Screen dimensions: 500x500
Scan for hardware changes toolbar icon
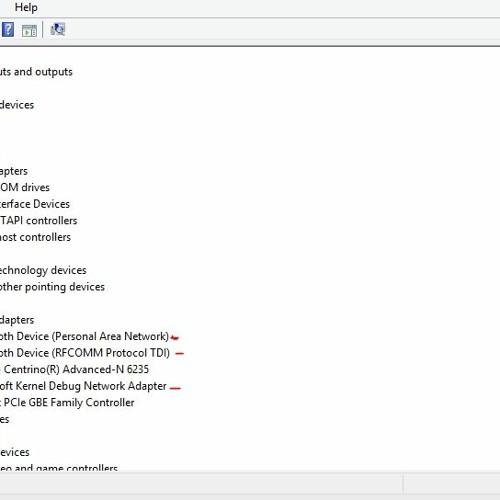(x=58, y=29)
